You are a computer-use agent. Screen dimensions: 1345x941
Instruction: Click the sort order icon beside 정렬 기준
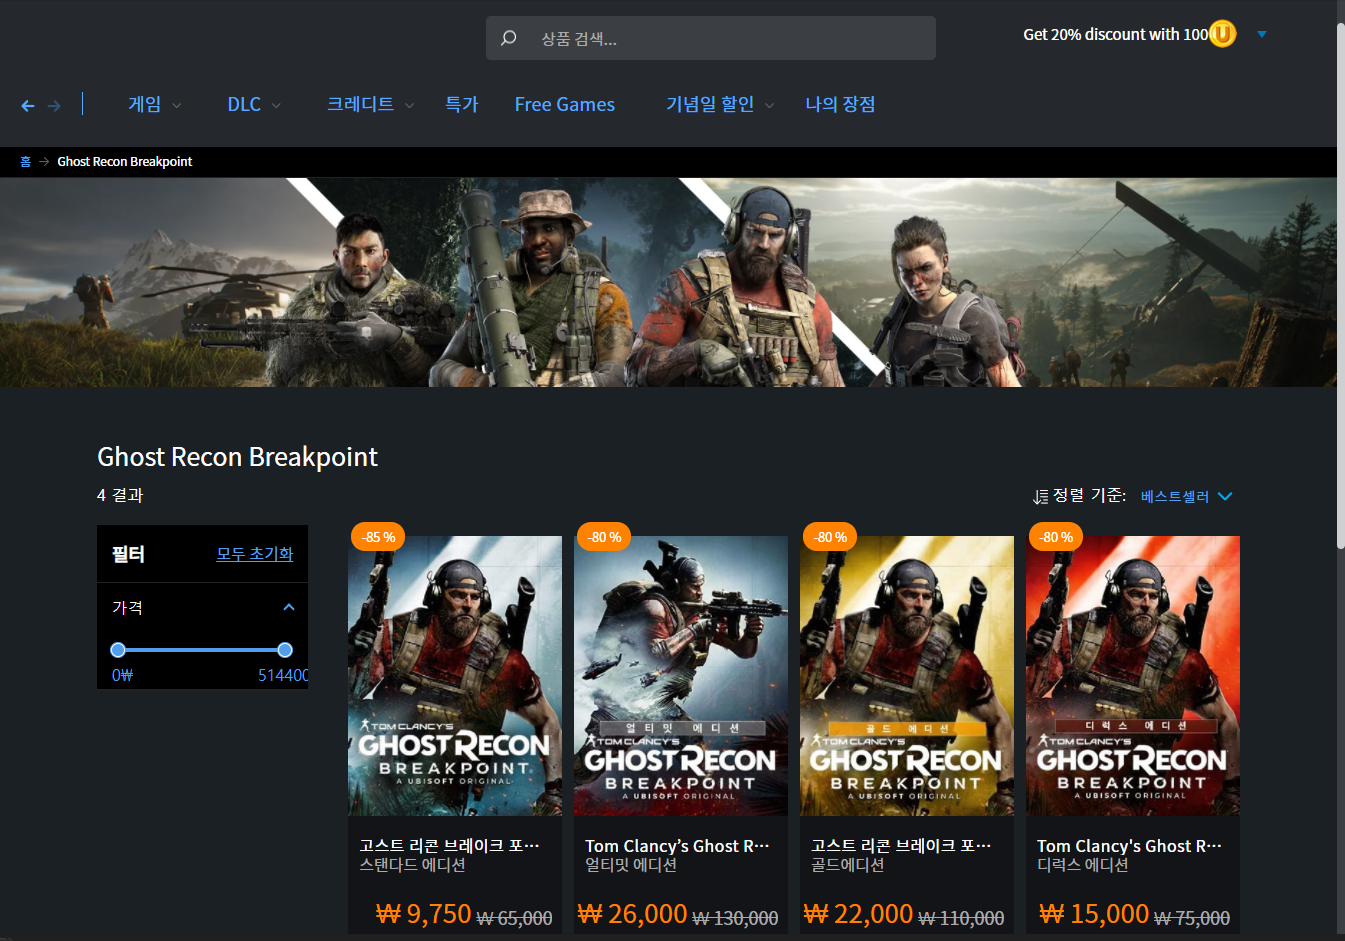tap(1040, 497)
